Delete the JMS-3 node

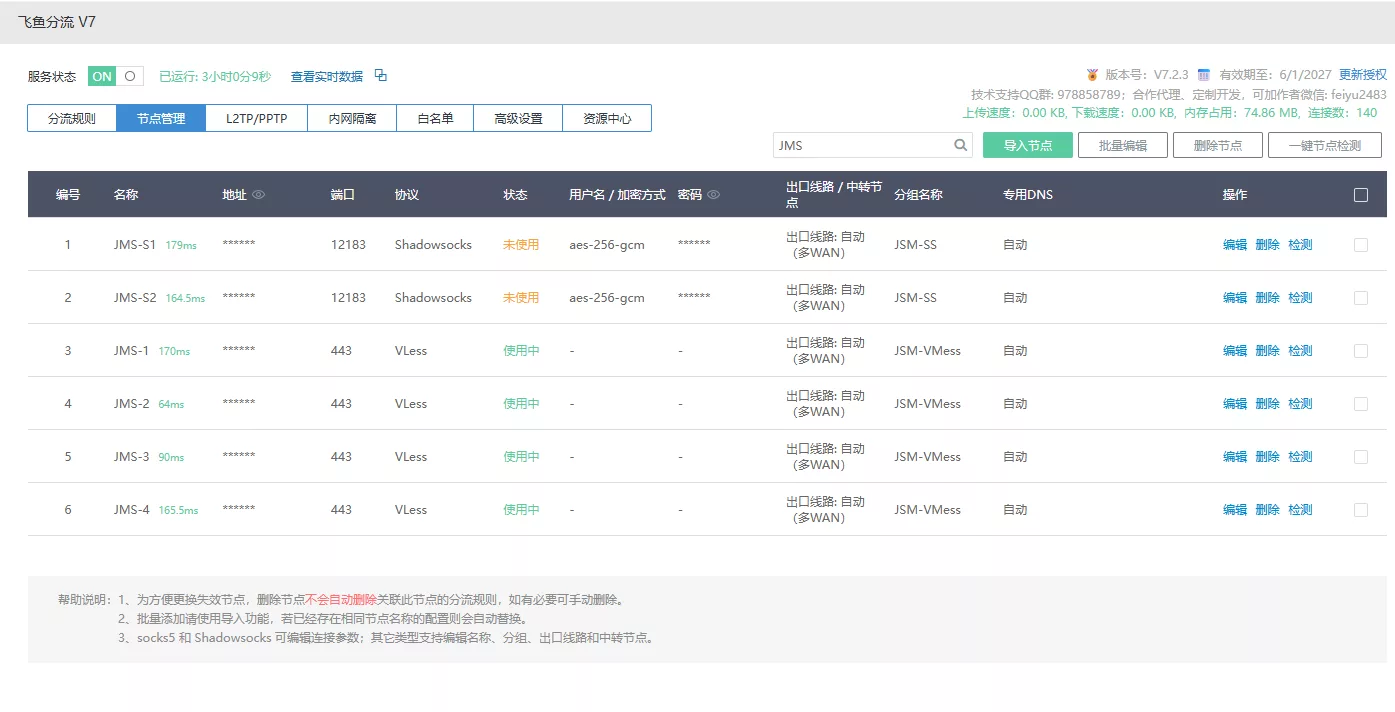tap(1267, 456)
